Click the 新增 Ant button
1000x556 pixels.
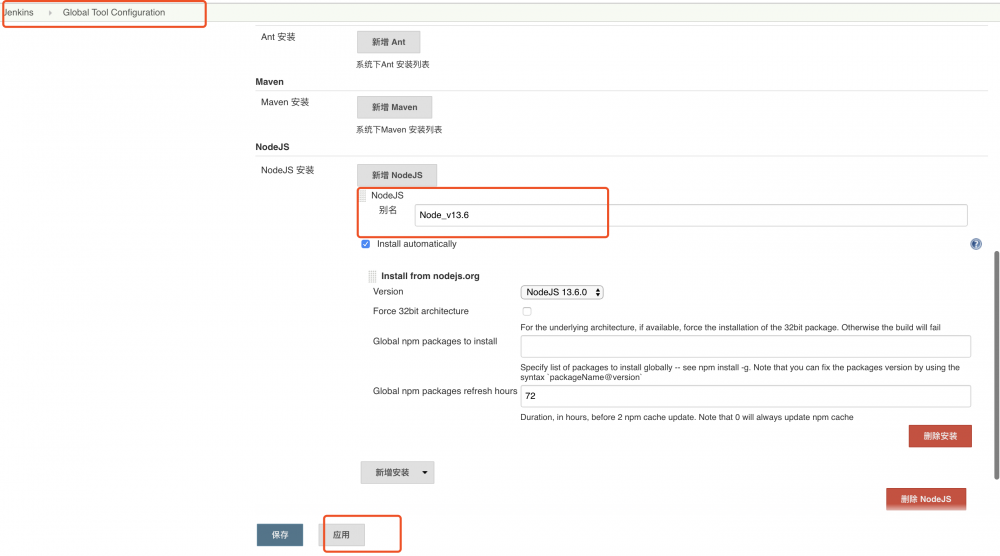click(x=388, y=42)
